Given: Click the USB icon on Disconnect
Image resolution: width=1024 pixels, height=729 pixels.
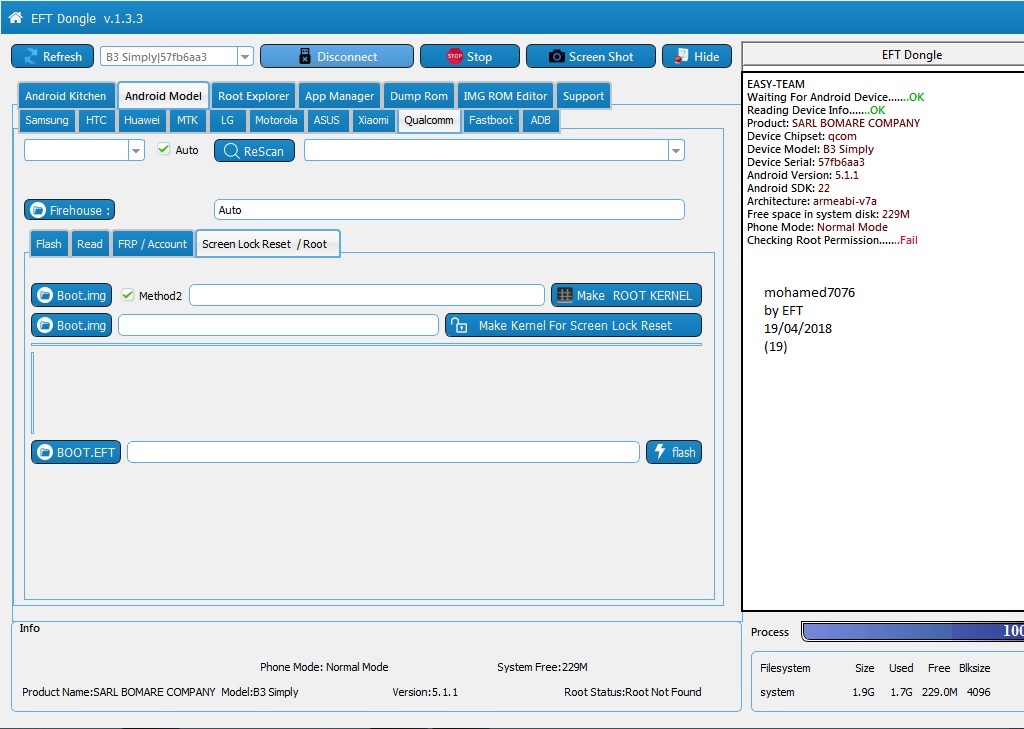Looking at the screenshot, I should coord(304,56).
